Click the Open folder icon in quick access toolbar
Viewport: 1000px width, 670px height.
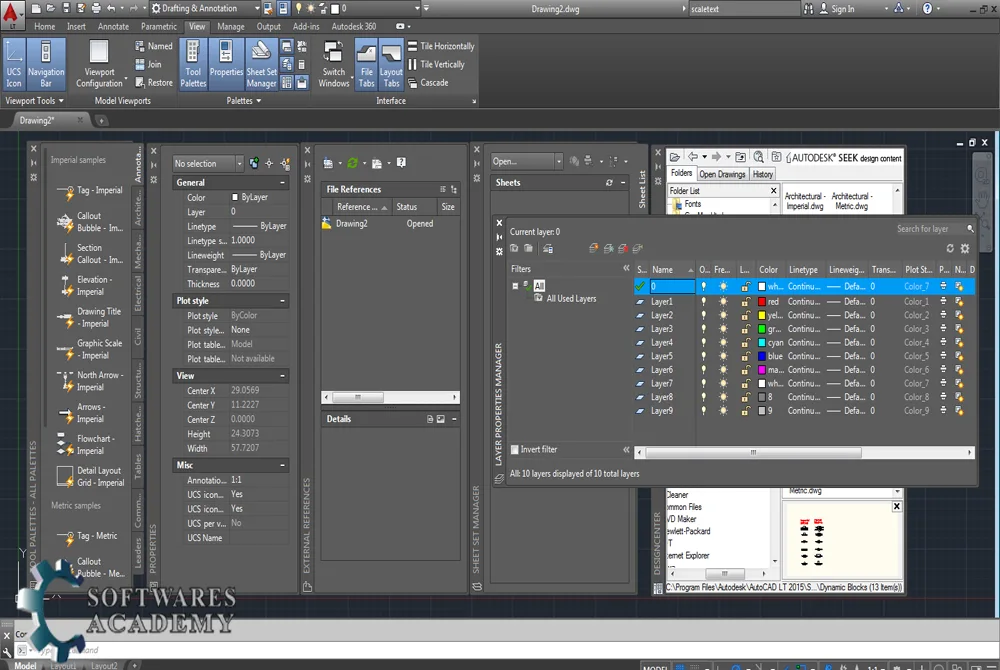point(50,8)
